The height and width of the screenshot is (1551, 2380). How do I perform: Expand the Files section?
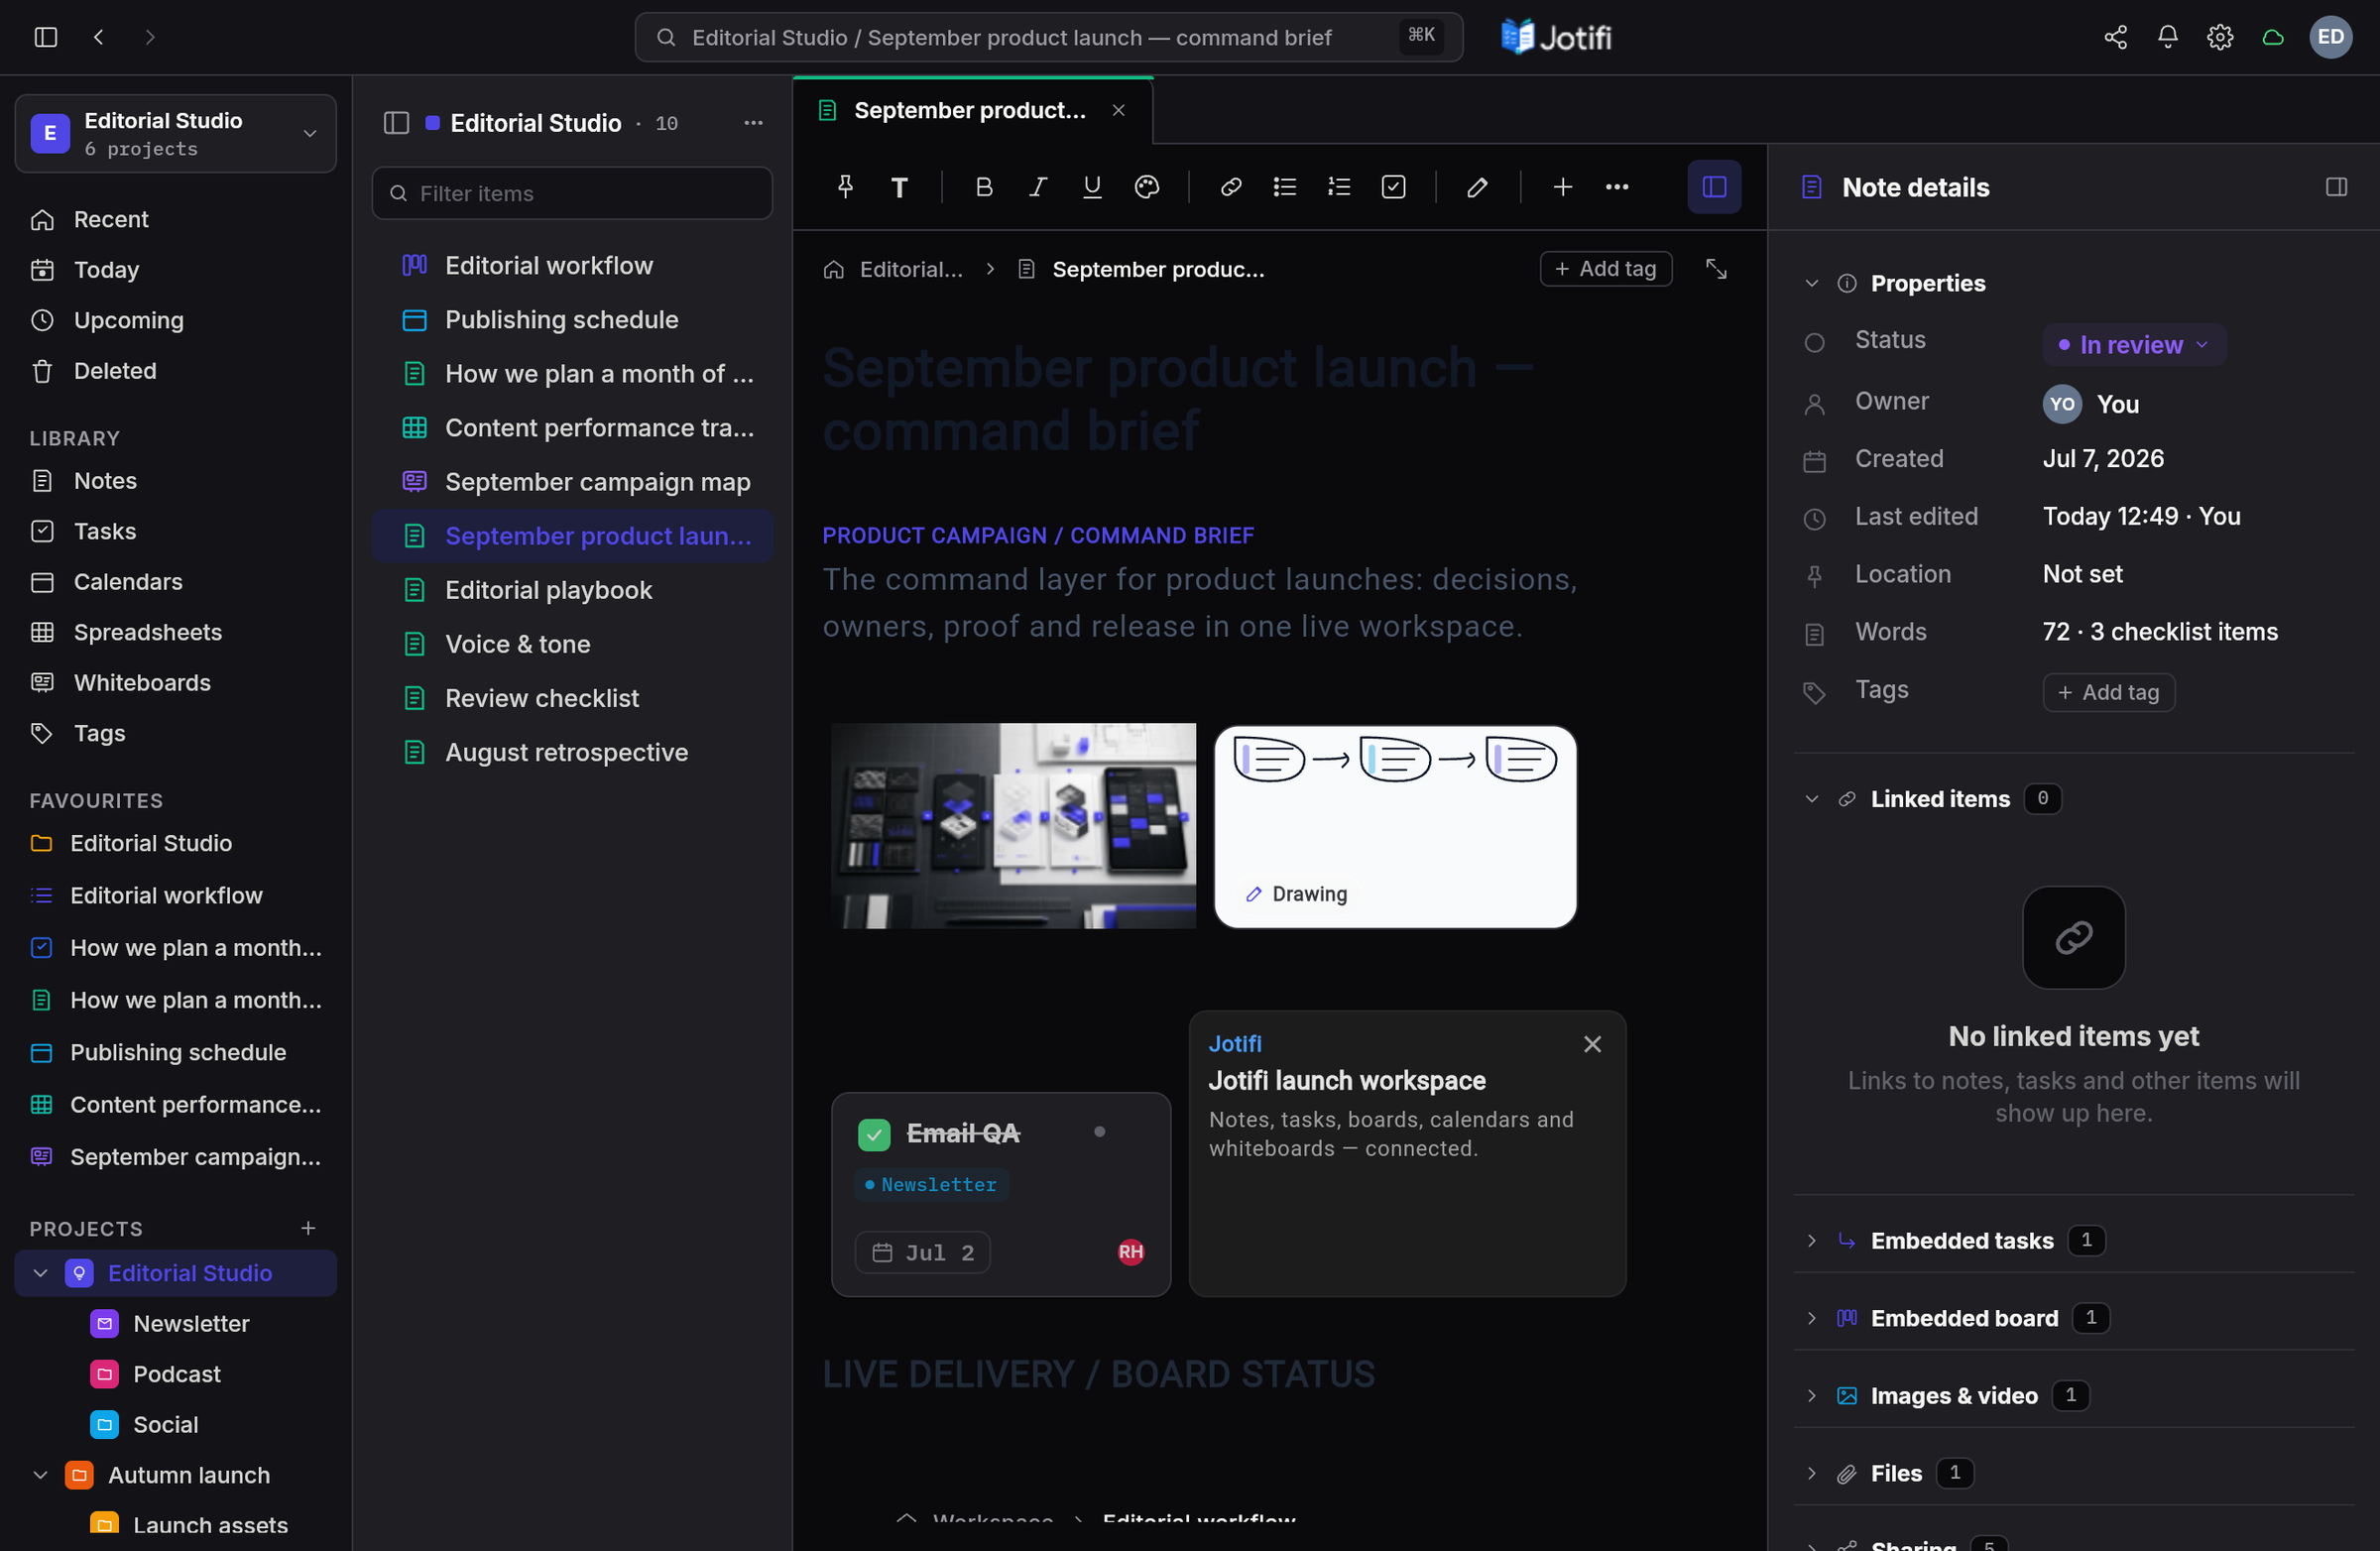[1811, 1474]
